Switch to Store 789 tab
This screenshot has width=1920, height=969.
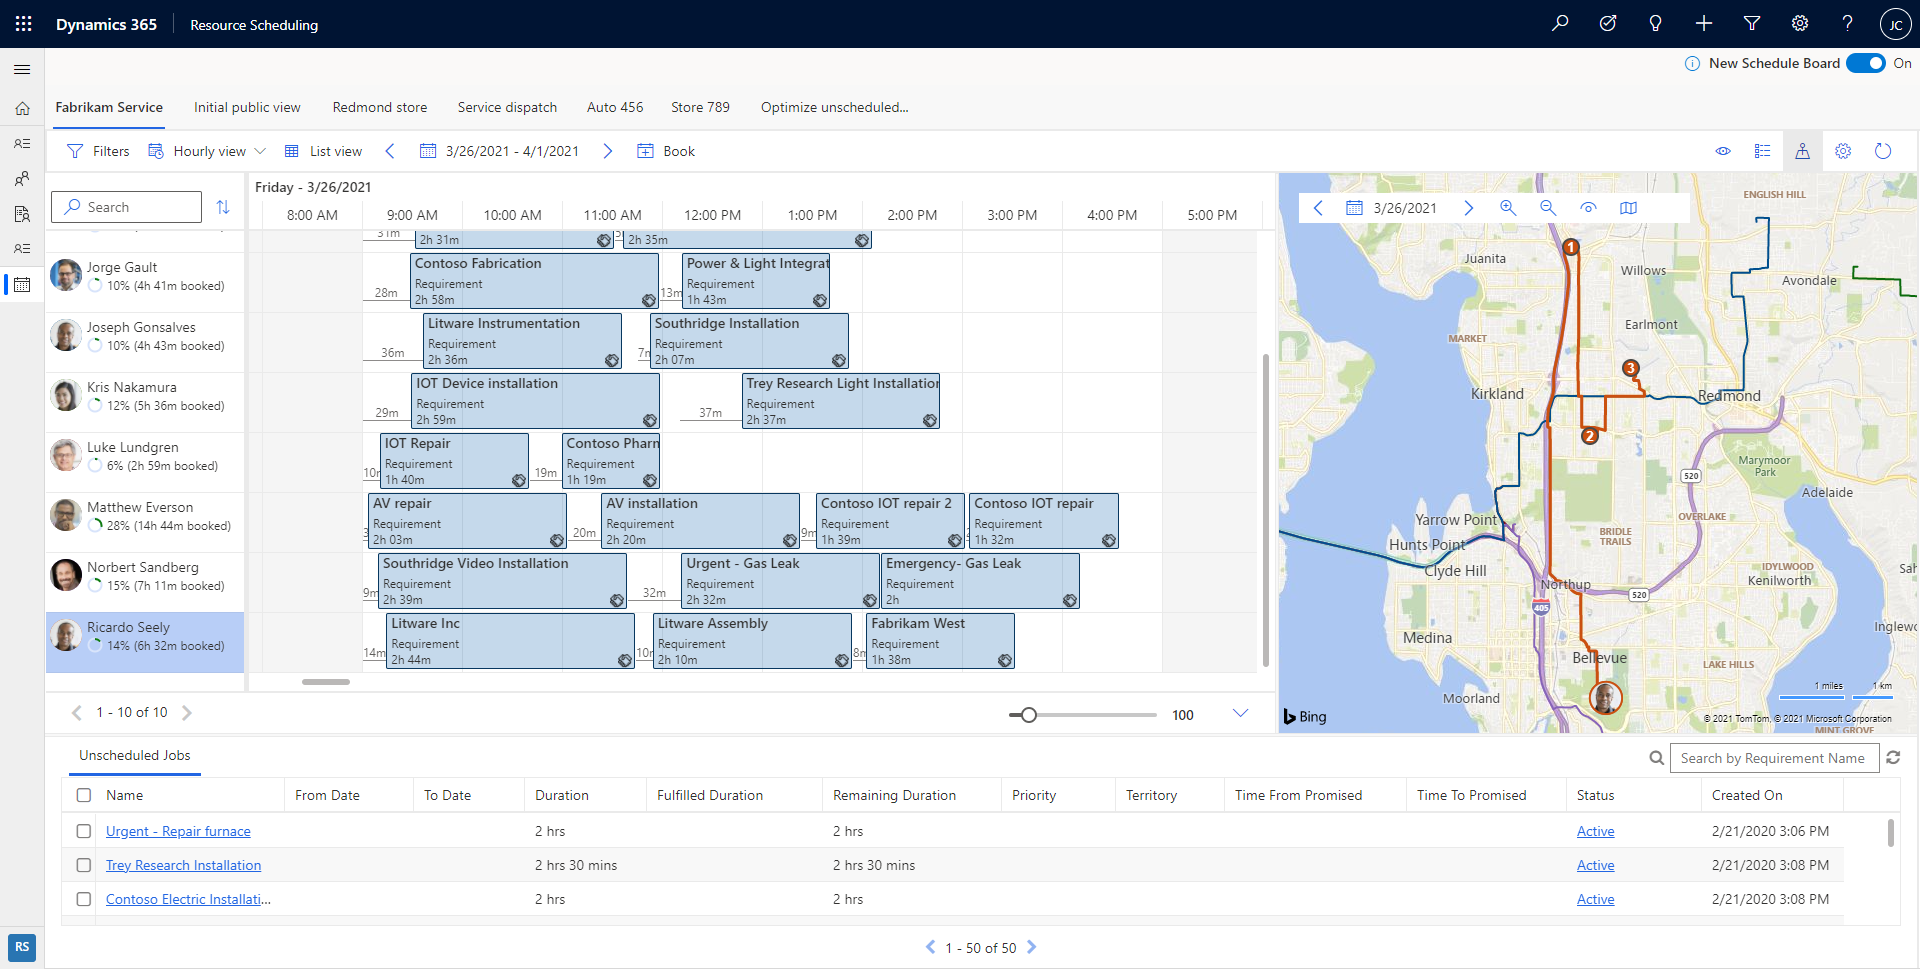pos(700,107)
